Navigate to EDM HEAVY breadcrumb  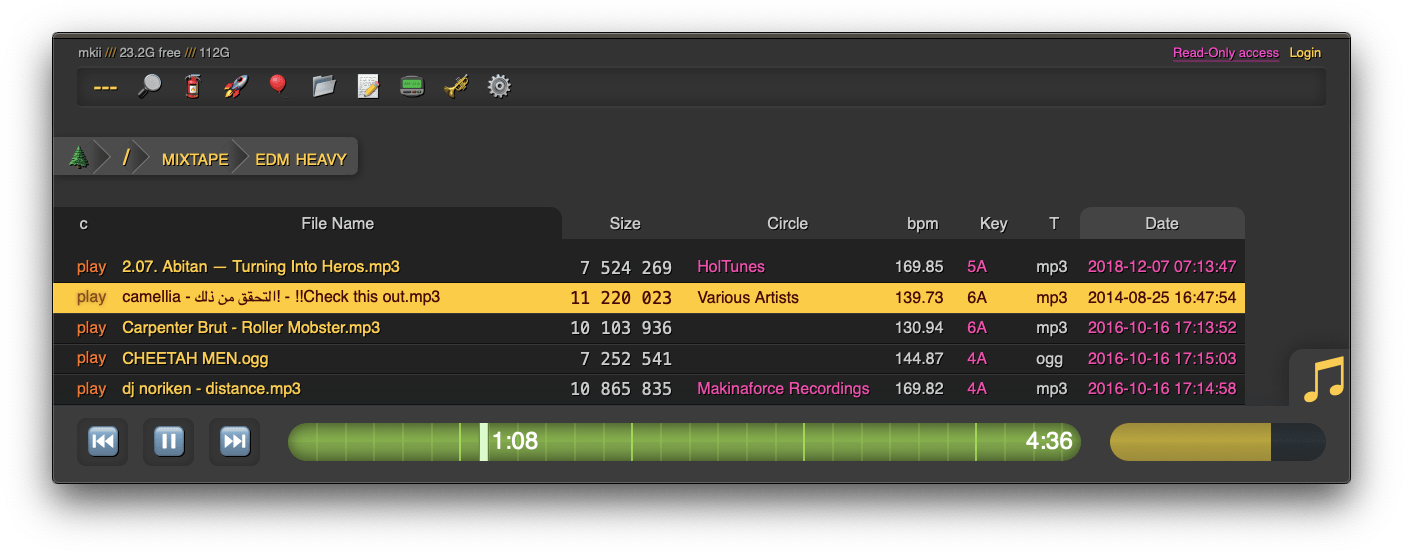pyautogui.click(x=301, y=159)
